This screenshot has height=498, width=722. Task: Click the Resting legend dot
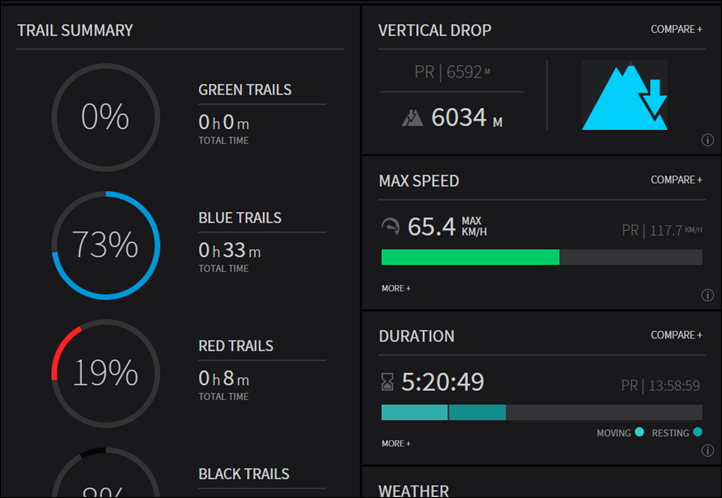click(x=698, y=432)
